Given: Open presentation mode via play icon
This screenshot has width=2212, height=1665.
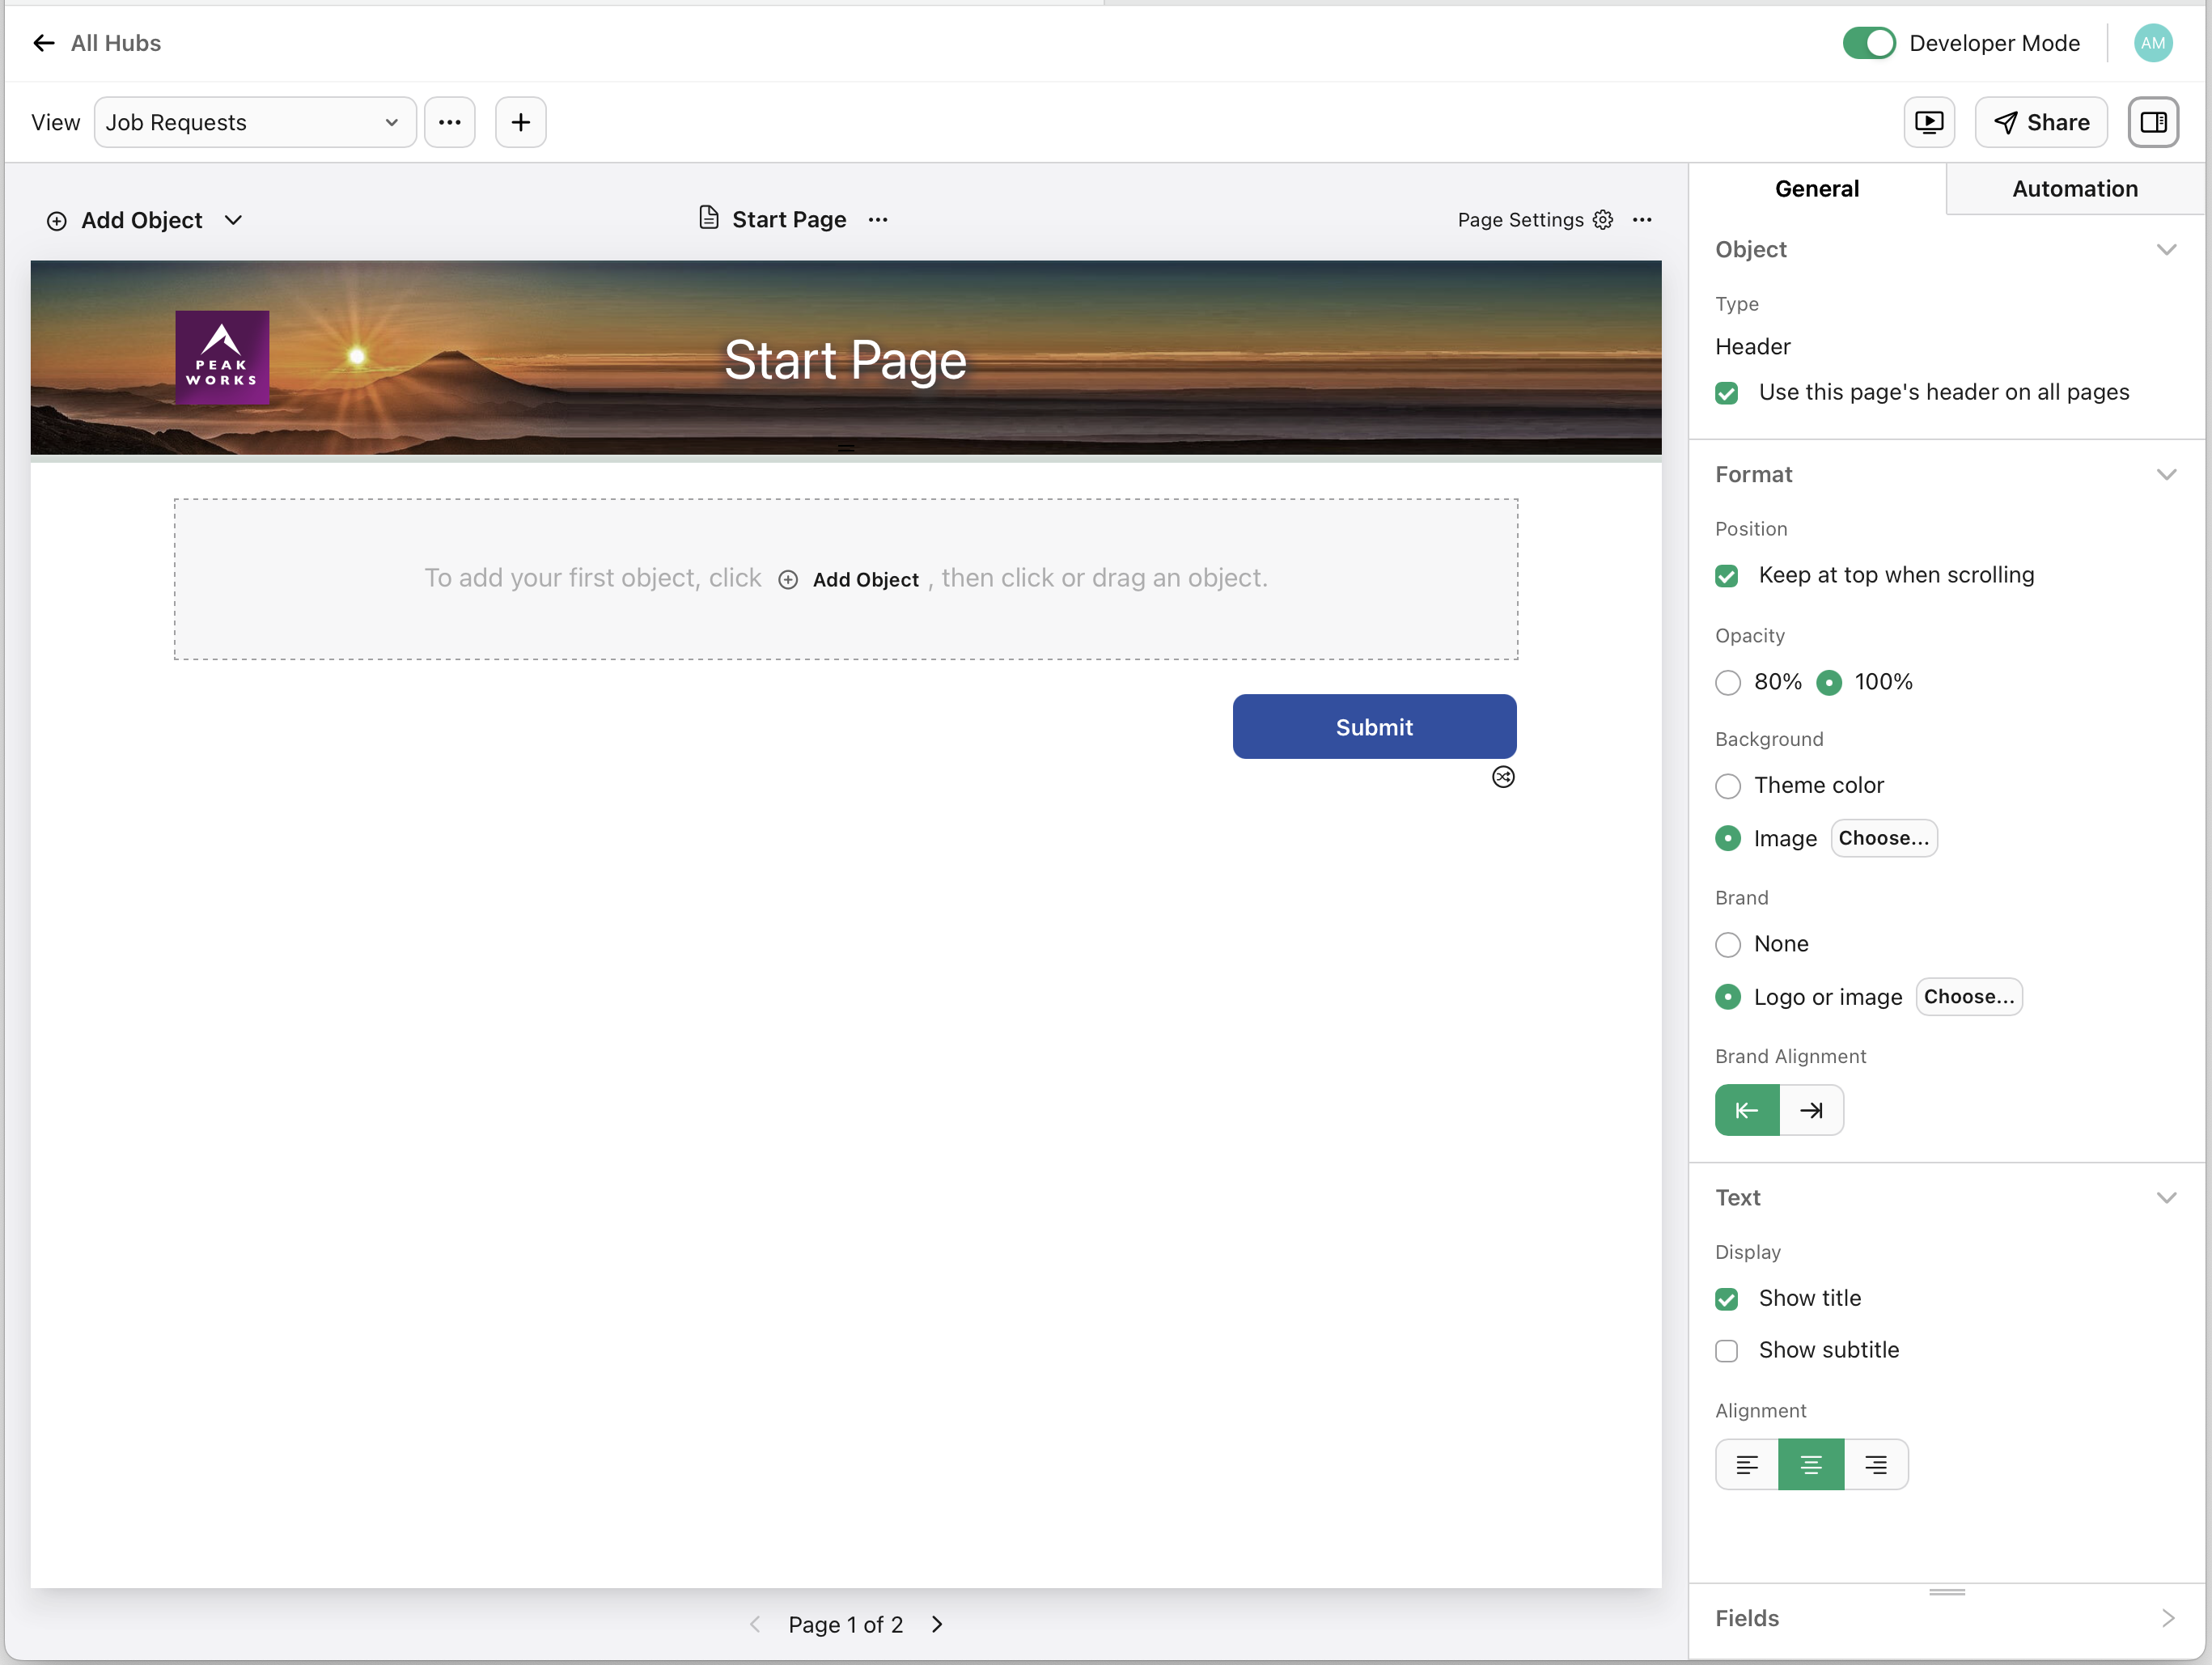Looking at the screenshot, I should tap(1929, 121).
